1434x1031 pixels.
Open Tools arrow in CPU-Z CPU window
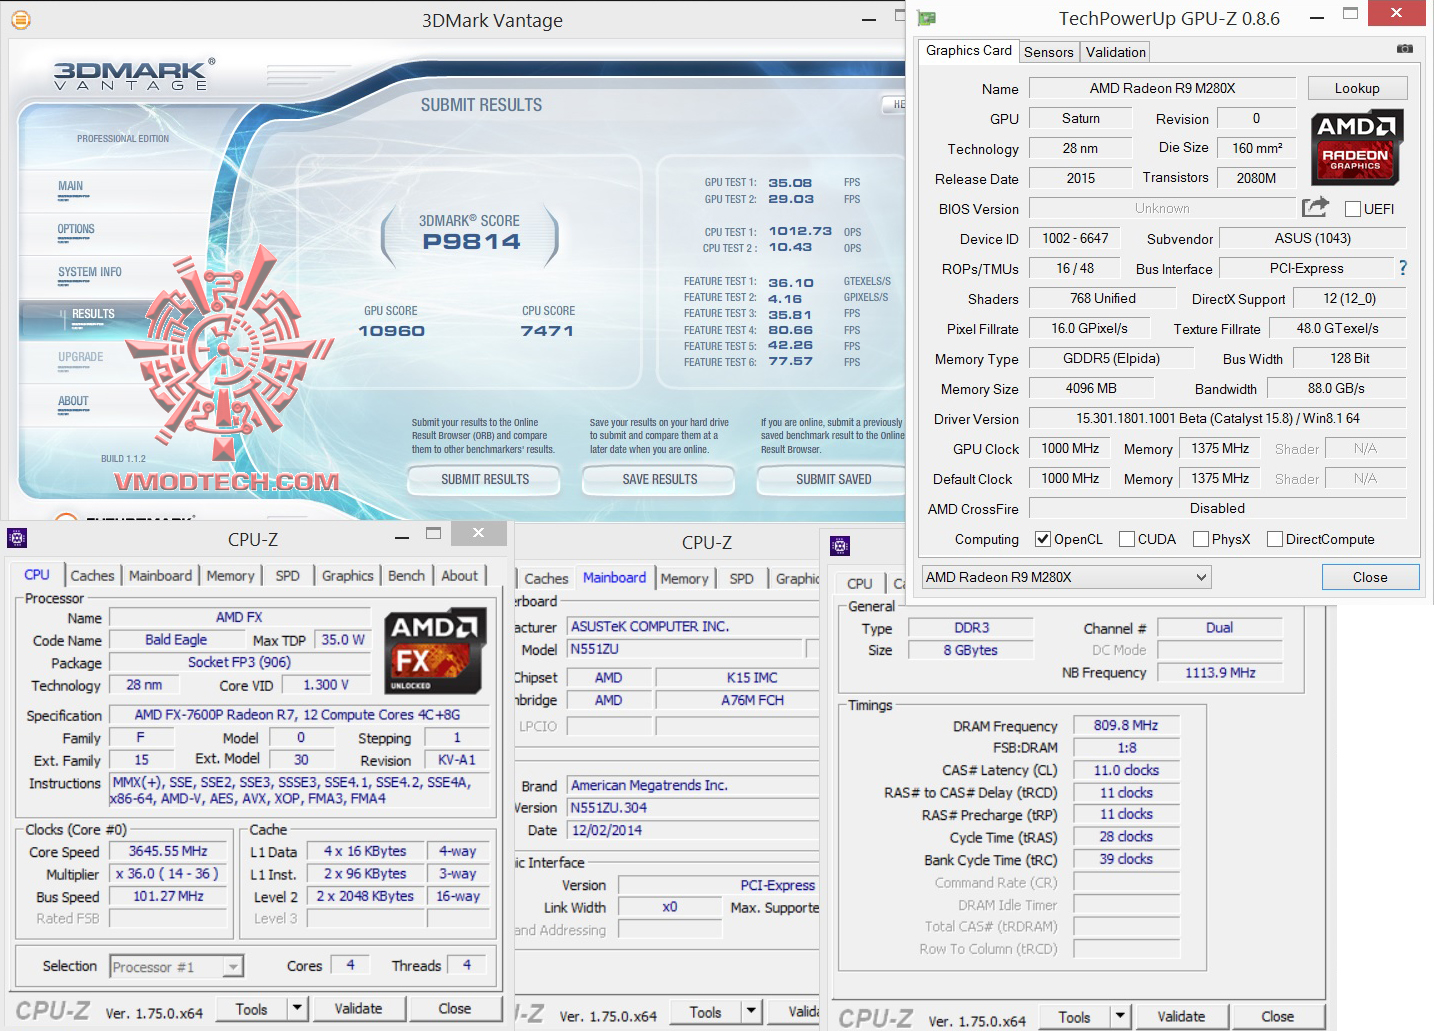click(x=297, y=1009)
